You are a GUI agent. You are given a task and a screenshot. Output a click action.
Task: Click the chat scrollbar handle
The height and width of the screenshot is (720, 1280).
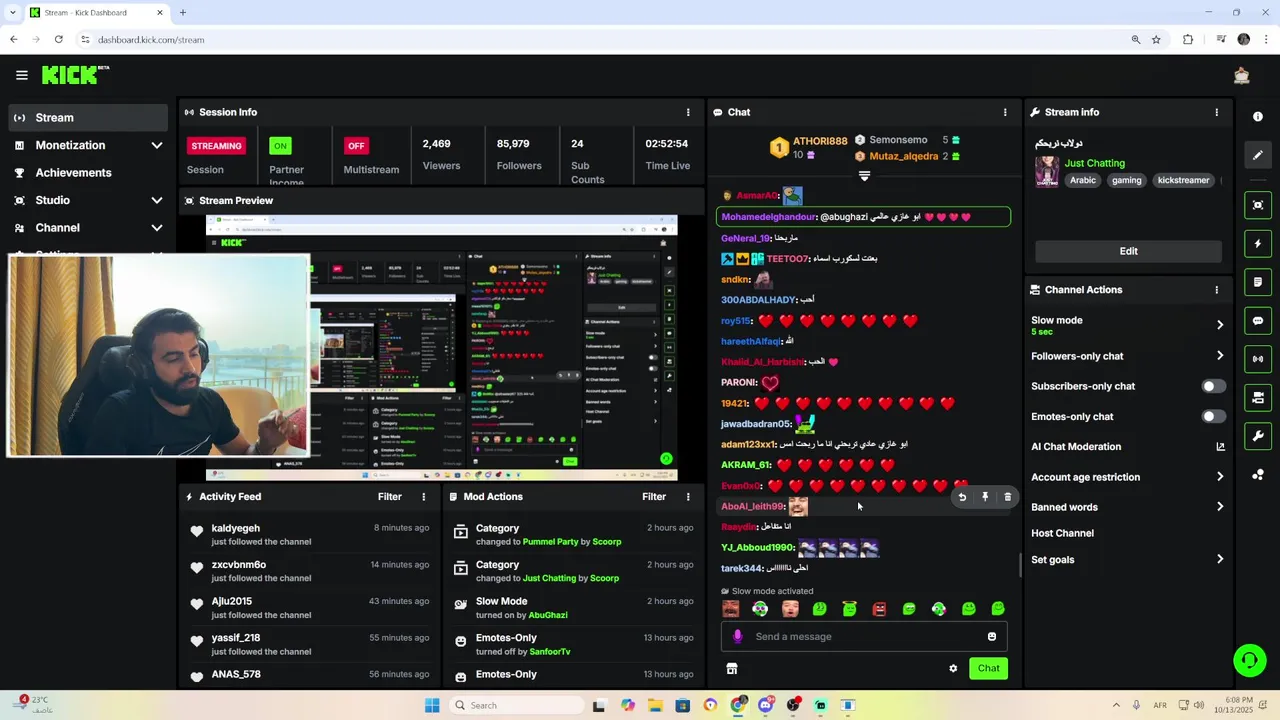click(x=1020, y=565)
